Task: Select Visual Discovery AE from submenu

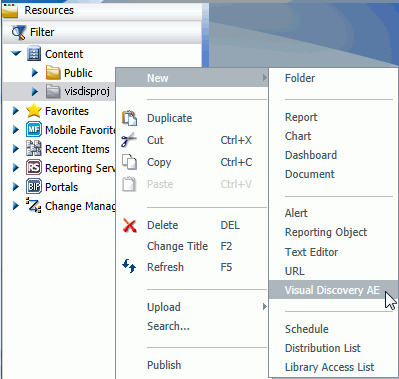Action: coord(333,290)
